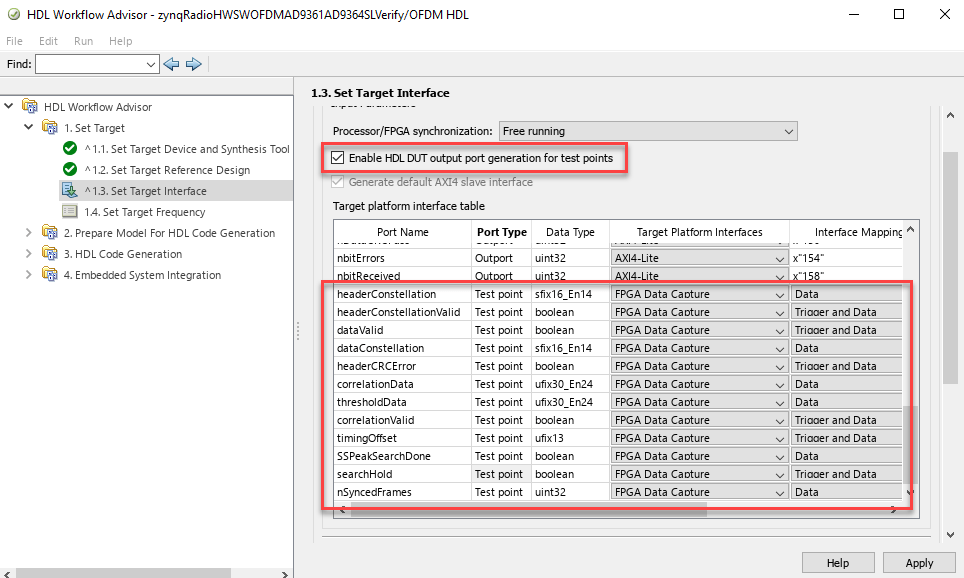Open the Edit menu

click(48, 41)
